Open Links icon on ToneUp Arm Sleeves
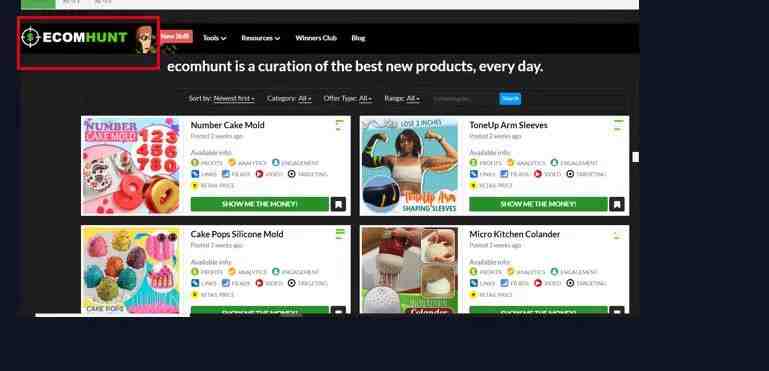Viewport: 769px width, 371px height. (473, 174)
